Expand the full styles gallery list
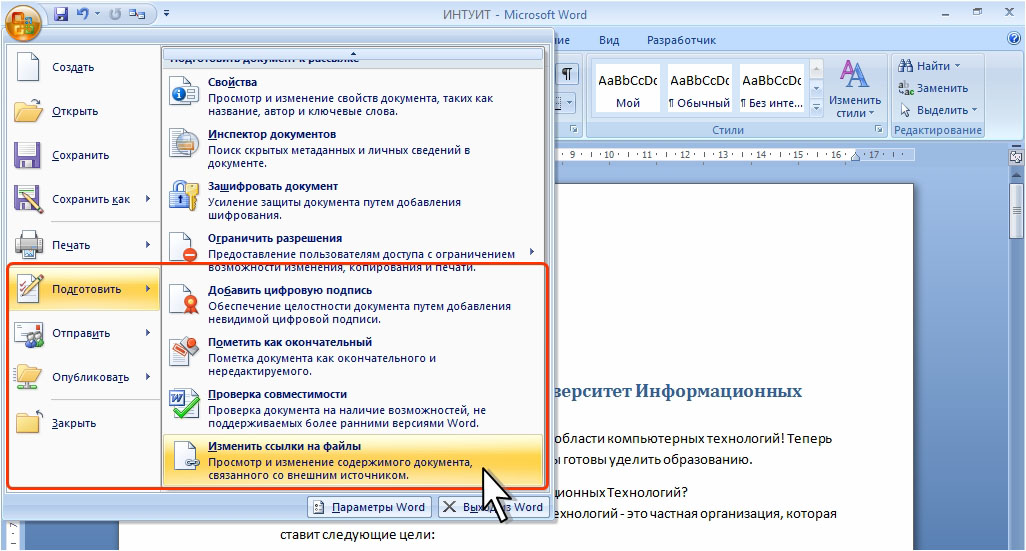This screenshot has width=1026, height=551. tap(816, 107)
